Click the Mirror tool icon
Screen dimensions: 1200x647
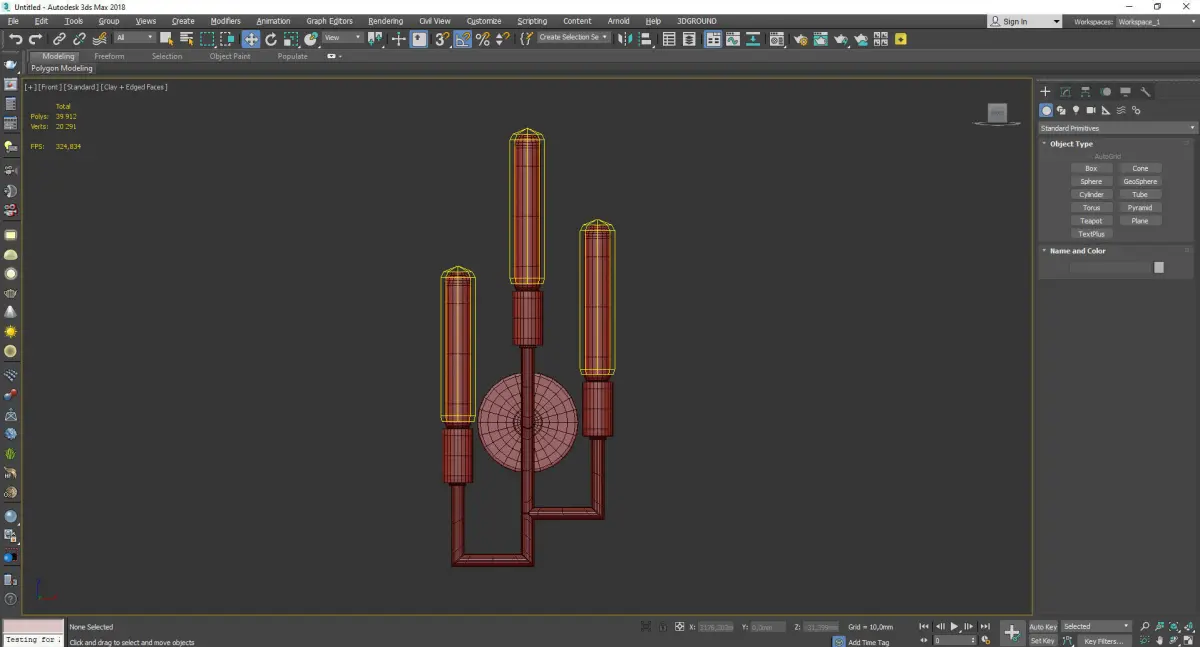624,39
